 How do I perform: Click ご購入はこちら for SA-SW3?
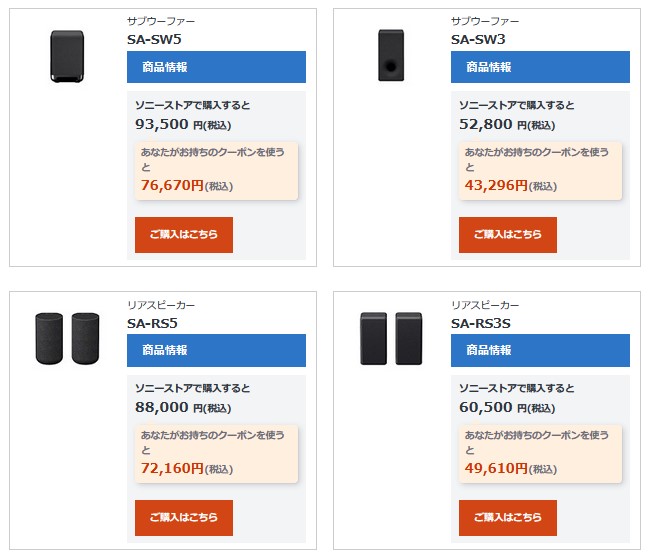click(508, 235)
